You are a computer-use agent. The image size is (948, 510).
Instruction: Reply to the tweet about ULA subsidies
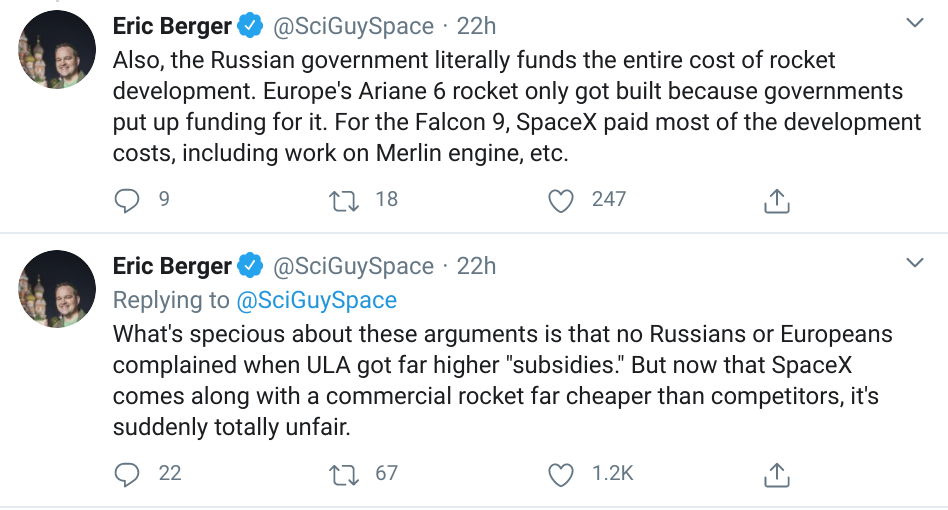click(127, 473)
